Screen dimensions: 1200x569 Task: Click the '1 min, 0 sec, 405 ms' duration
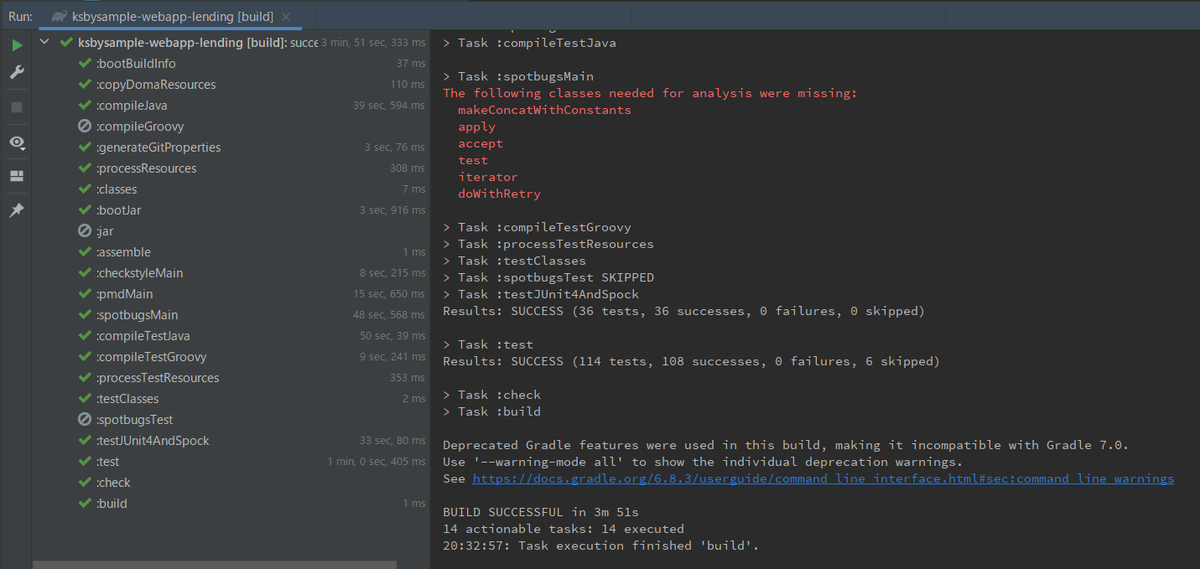(376, 462)
